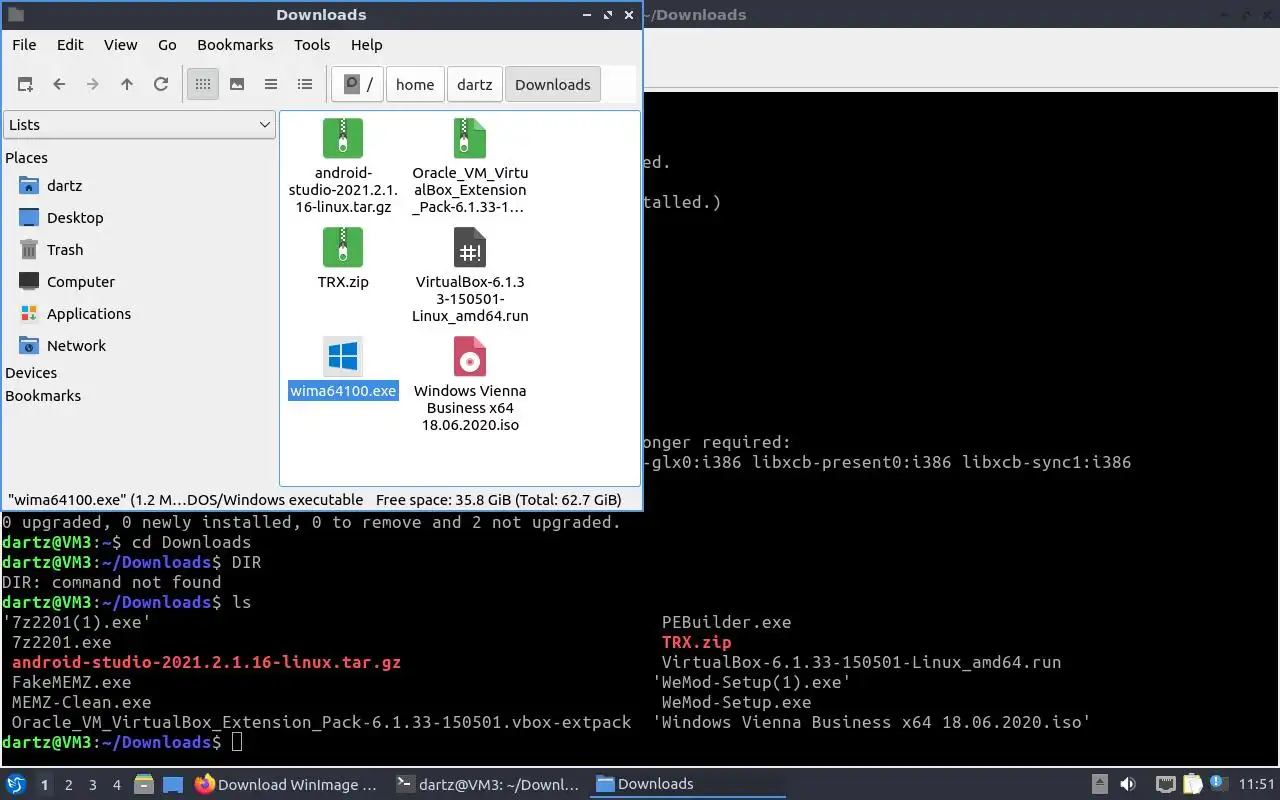Click the 'Places' sidebar heading

tap(26, 158)
